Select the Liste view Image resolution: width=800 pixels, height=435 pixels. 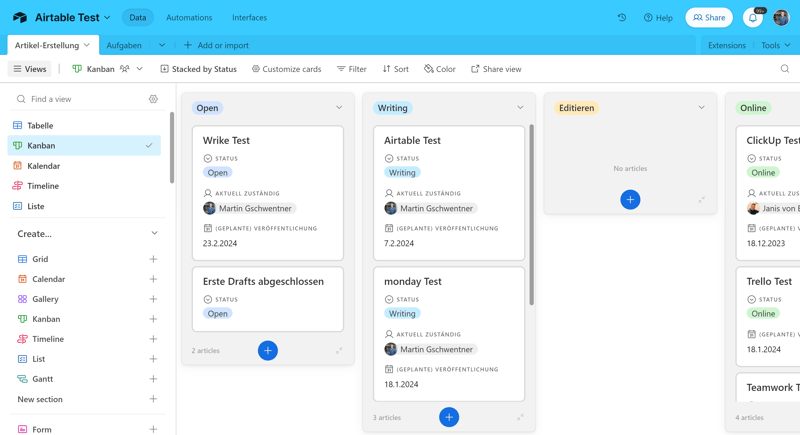[84, 206]
